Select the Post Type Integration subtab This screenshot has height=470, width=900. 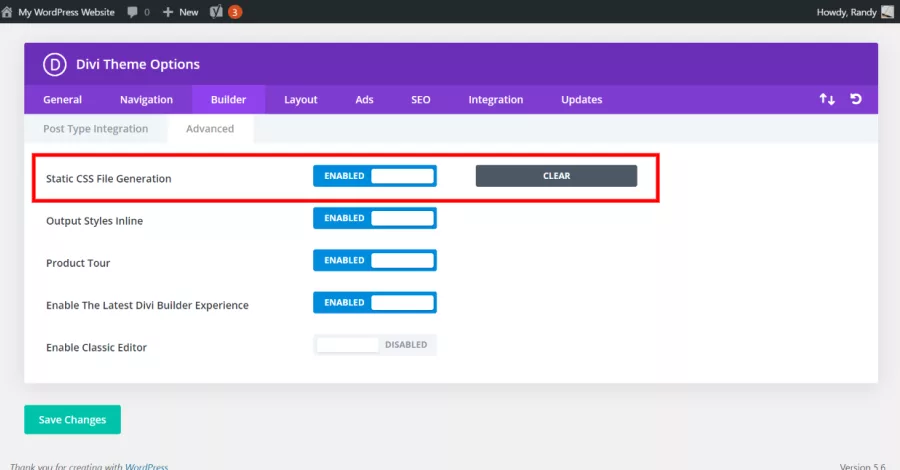[96, 129]
